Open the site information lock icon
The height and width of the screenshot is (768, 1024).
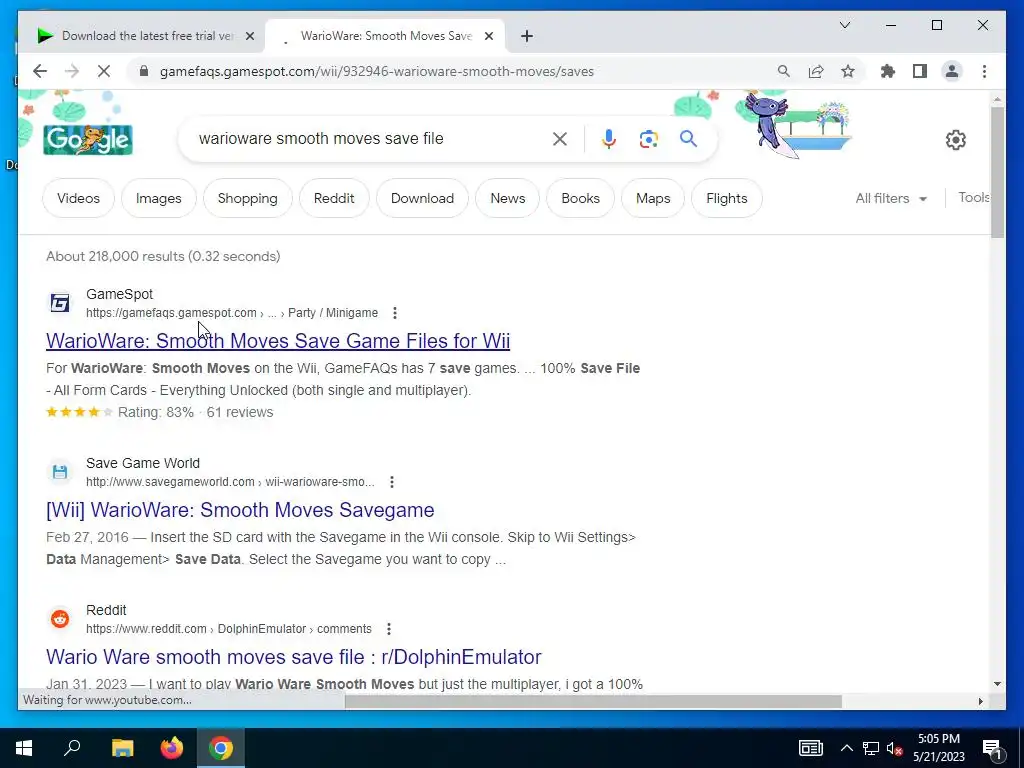[x=144, y=71]
